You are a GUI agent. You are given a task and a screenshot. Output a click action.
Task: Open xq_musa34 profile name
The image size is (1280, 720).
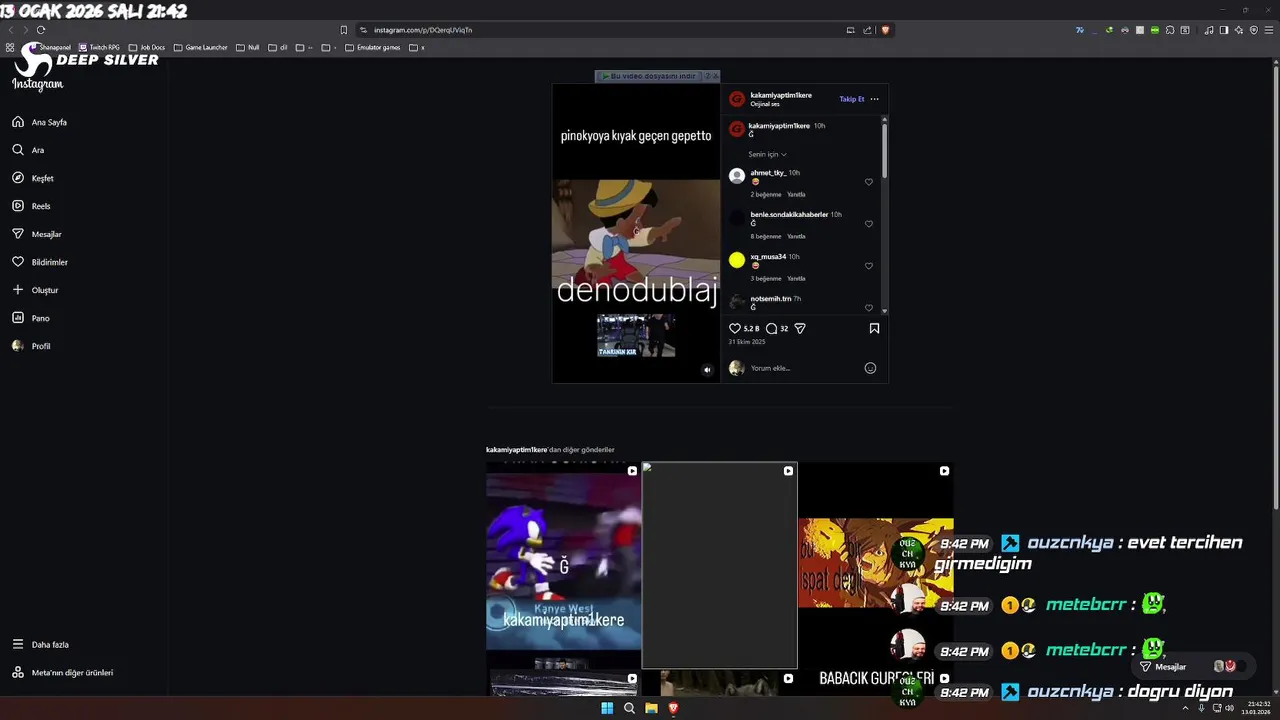pos(768,257)
